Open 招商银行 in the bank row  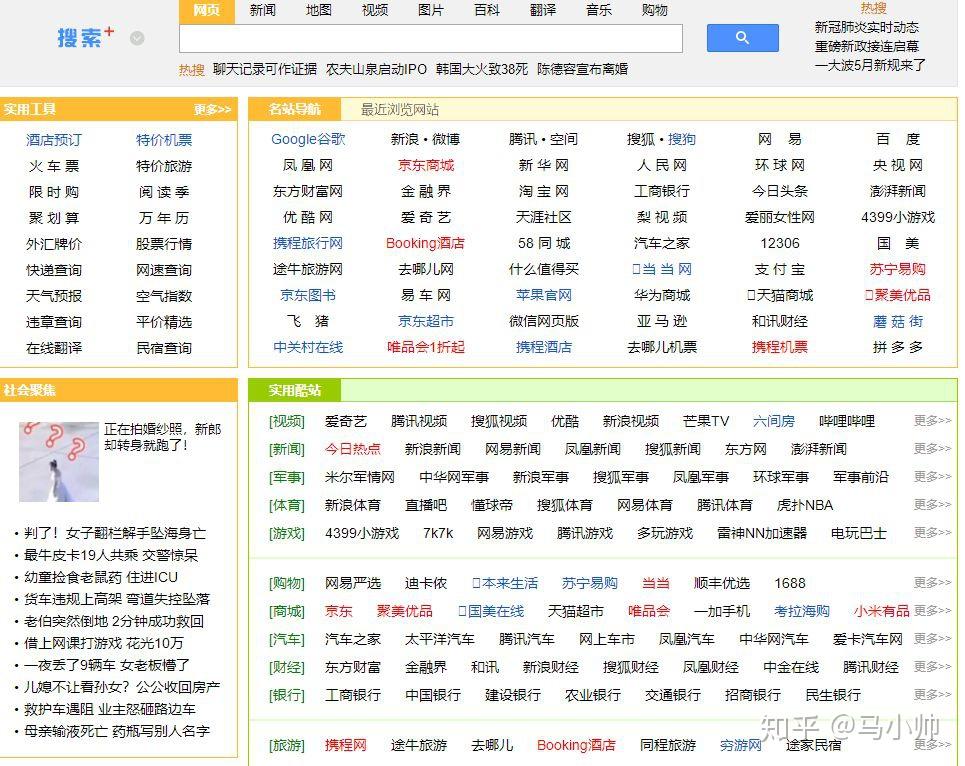(x=753, y=695)
